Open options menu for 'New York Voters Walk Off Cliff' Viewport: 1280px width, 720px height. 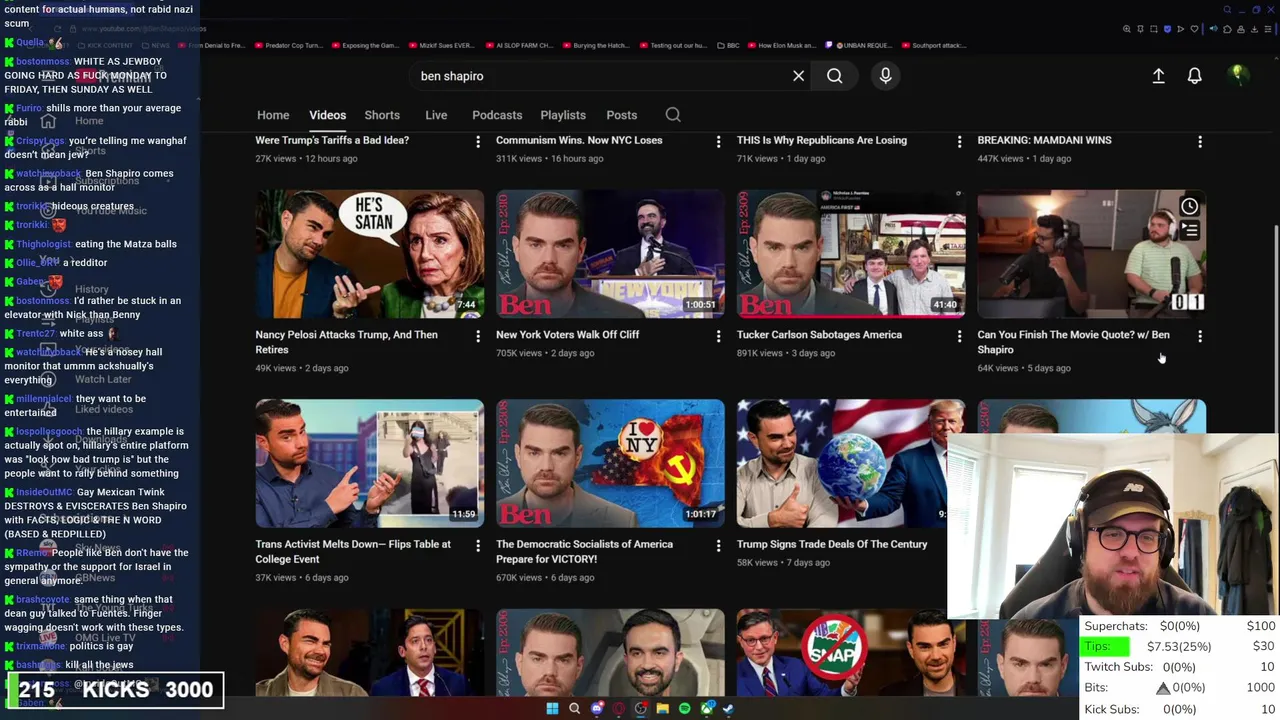pos(718,336)
